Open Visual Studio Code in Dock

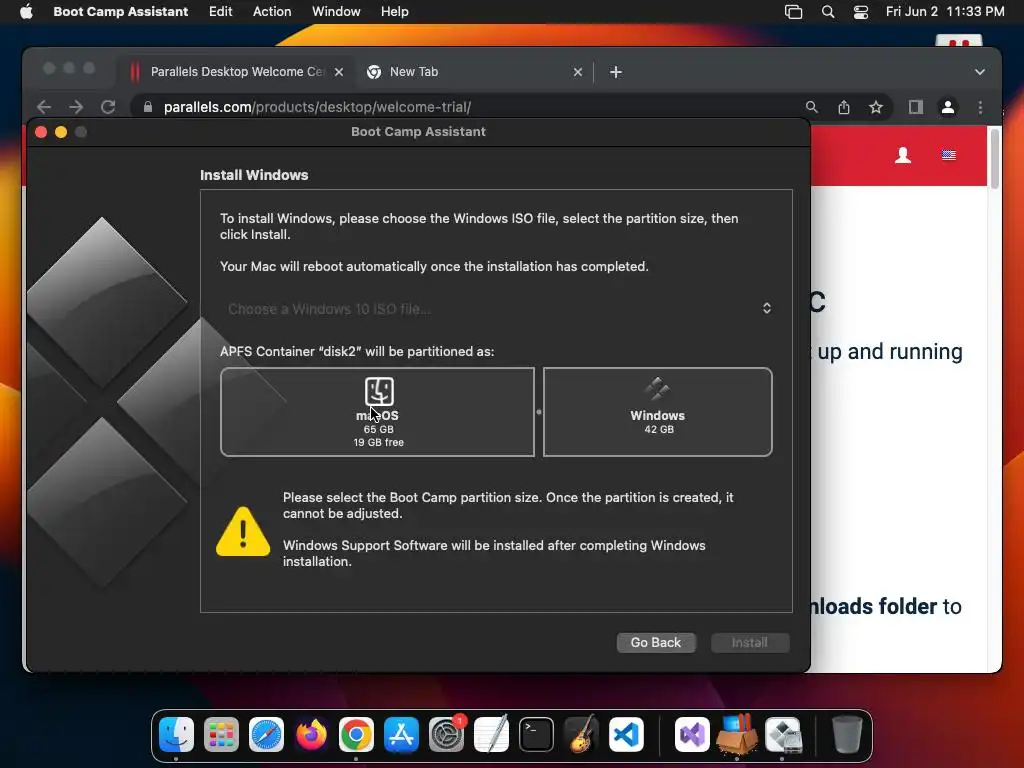626,735
